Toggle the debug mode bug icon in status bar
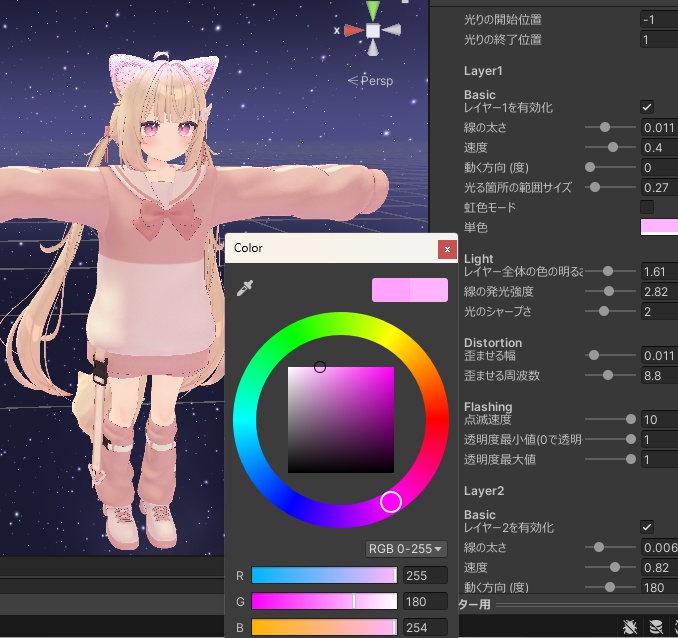This screenshot has height=638, width=678. 630,627
